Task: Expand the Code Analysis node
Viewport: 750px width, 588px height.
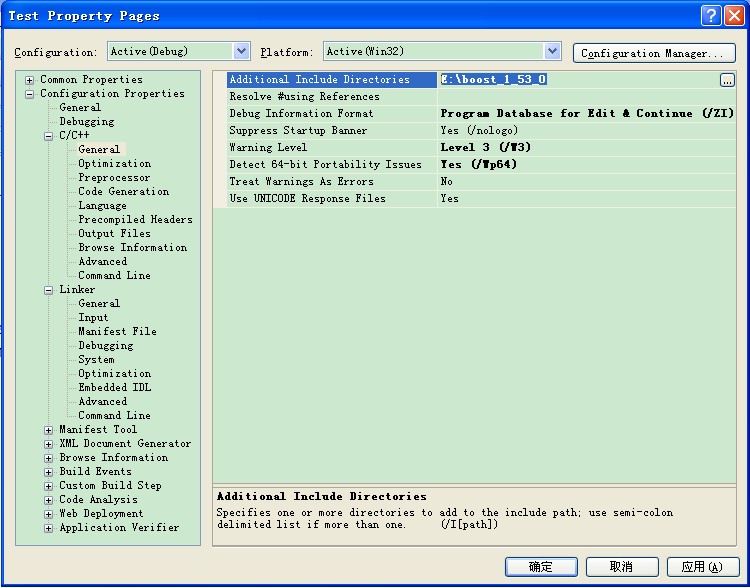Action: click(x=48, y=500)
